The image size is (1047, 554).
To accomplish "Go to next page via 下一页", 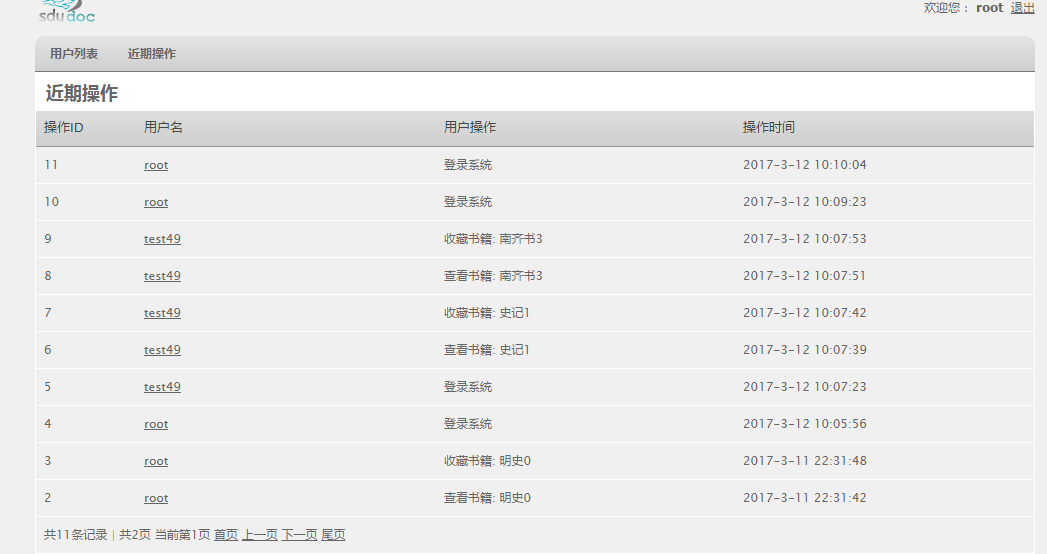I will point(299,535).
